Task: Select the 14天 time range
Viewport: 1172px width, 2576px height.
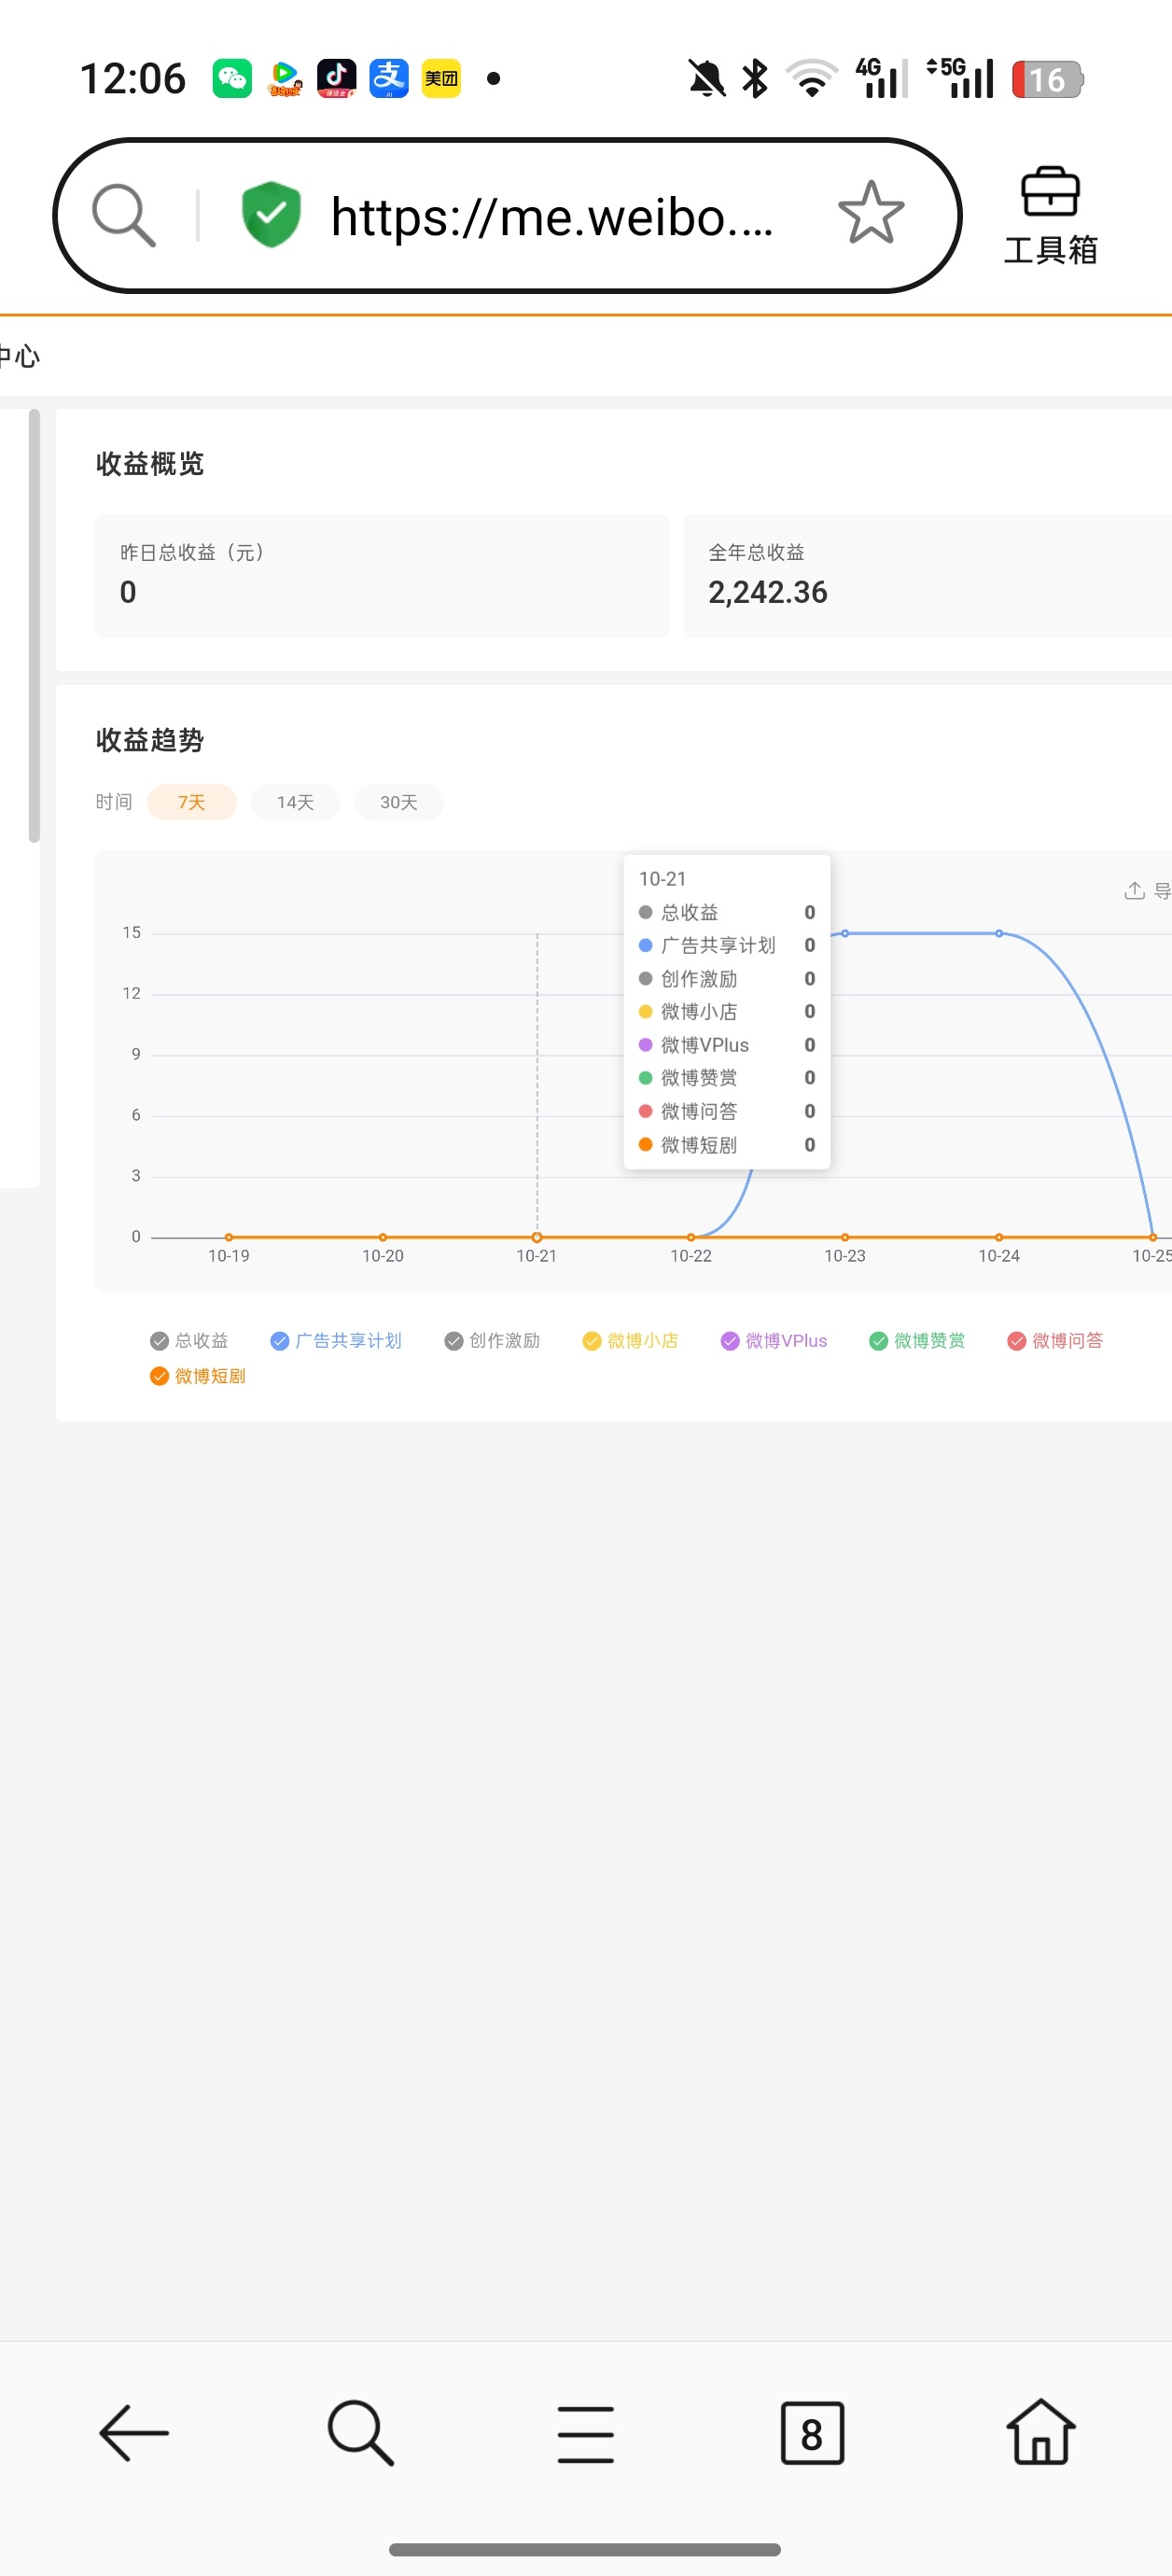Action: coord(295,802)
